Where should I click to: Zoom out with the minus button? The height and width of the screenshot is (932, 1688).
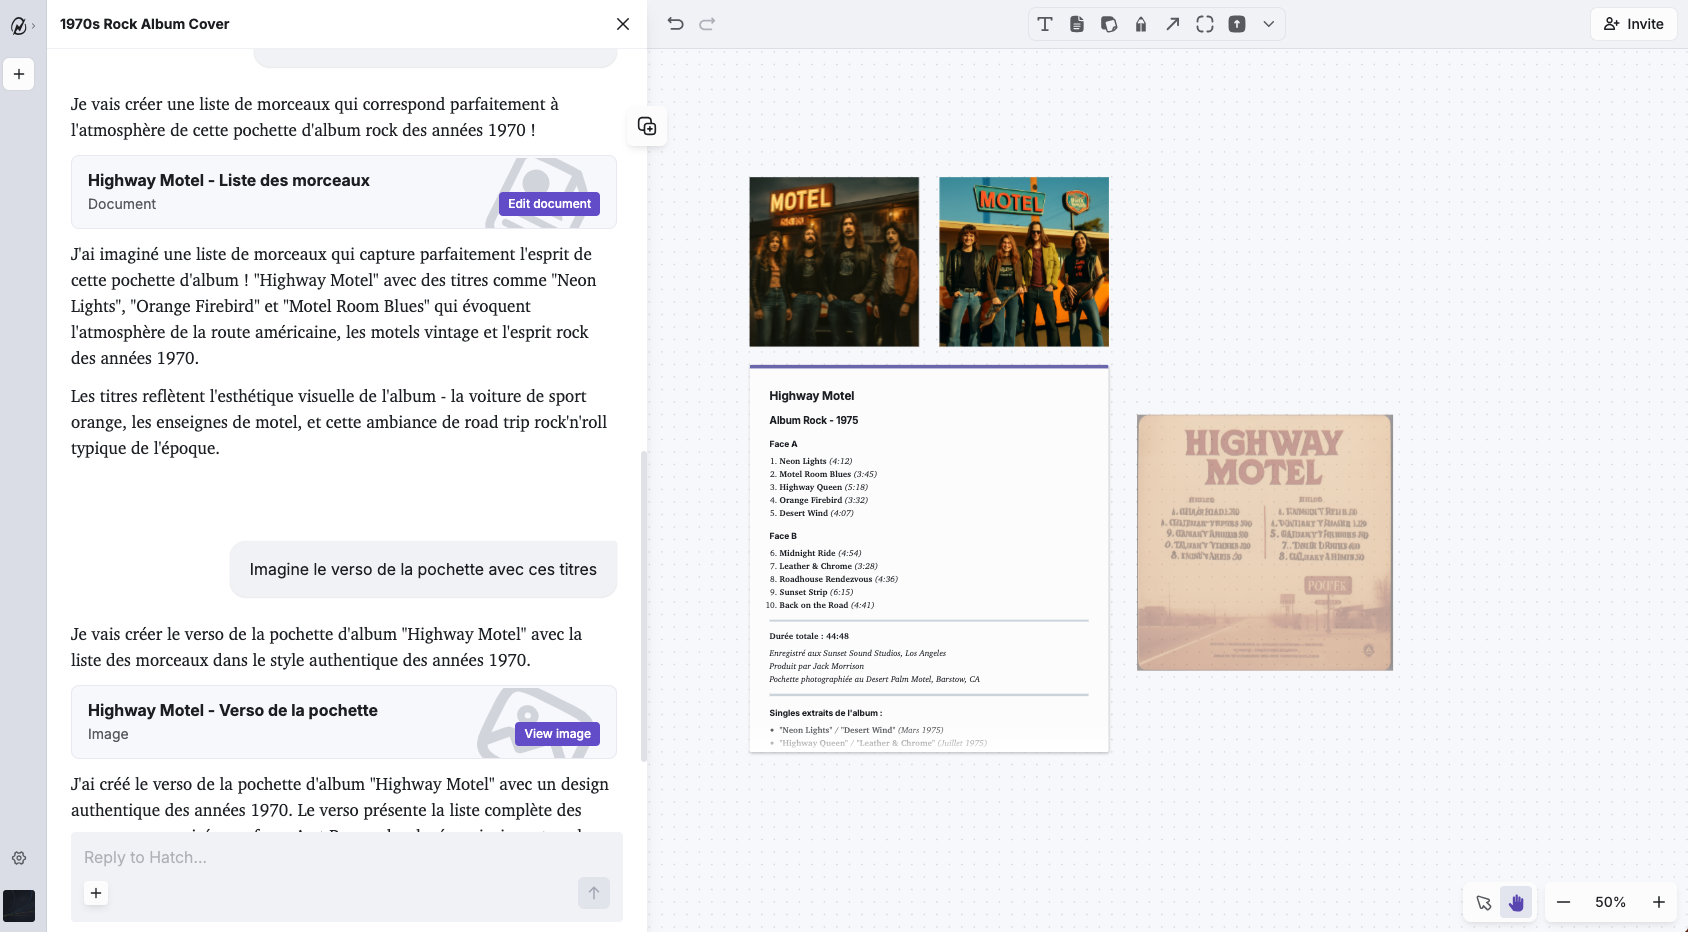point(1564,902)
